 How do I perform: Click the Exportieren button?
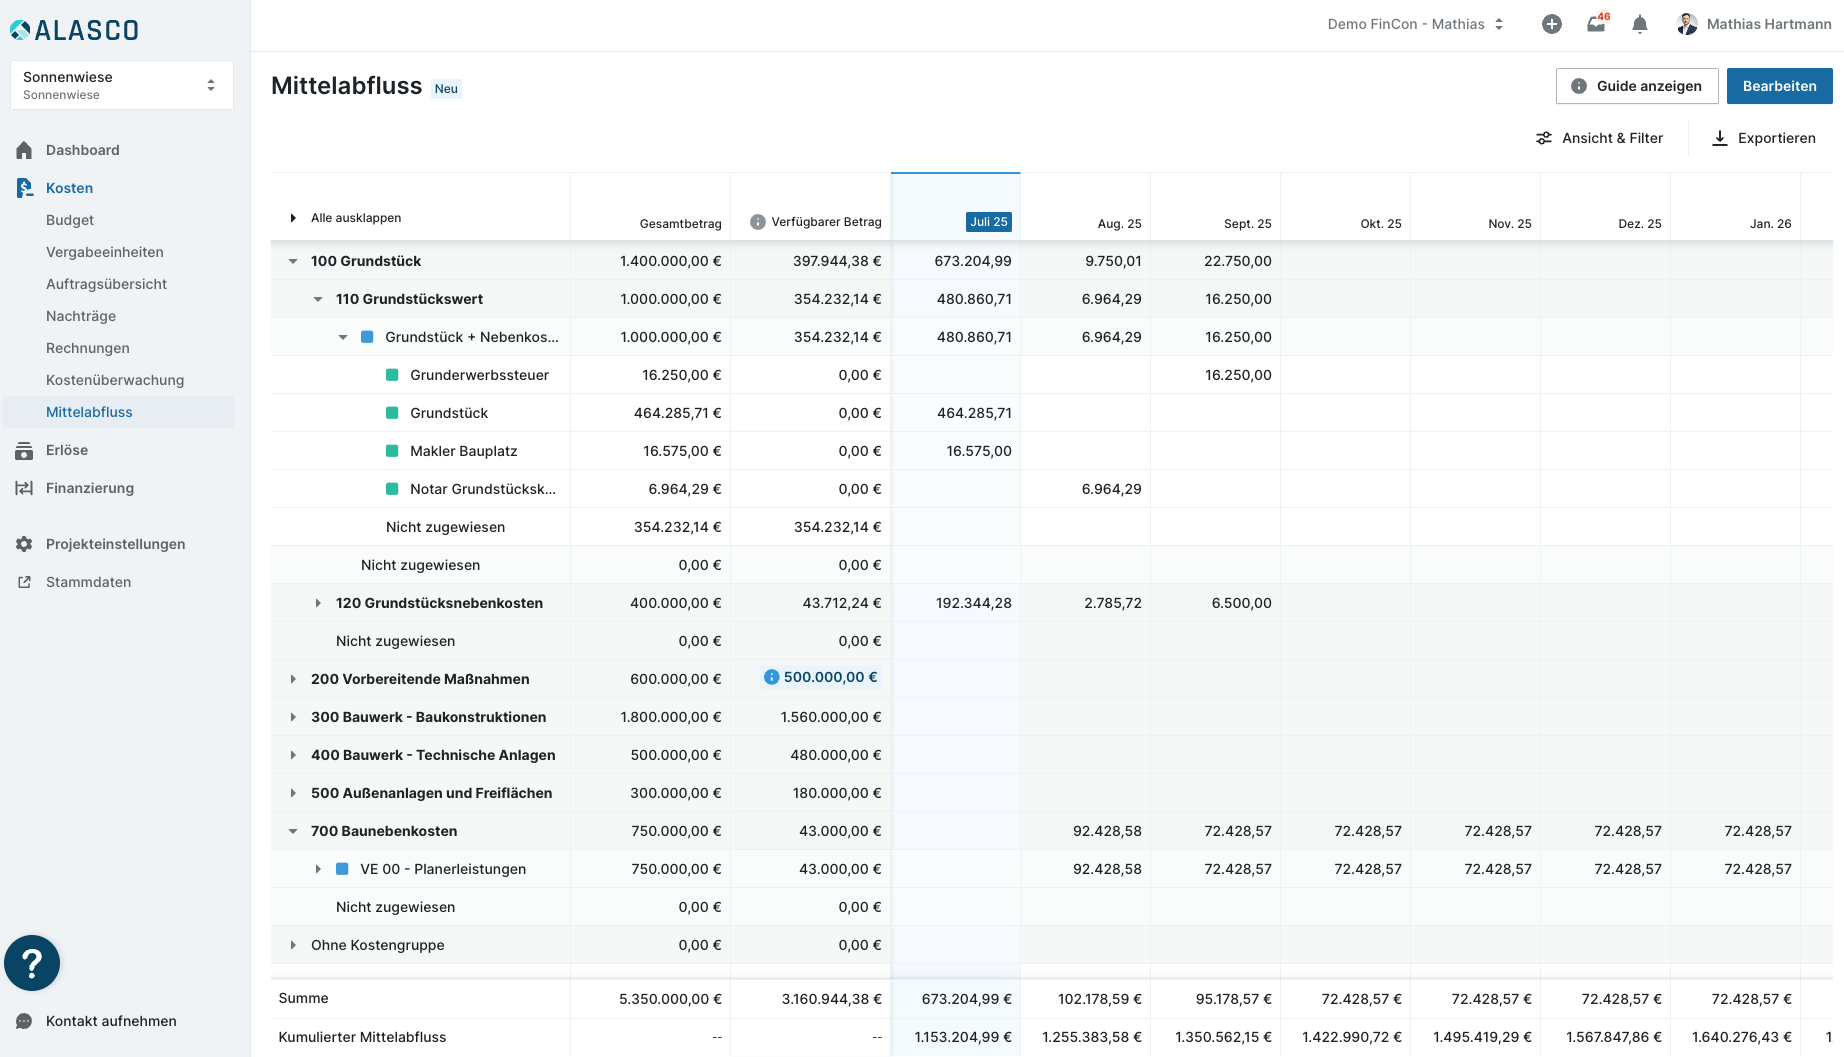[x=1764, y=138]
